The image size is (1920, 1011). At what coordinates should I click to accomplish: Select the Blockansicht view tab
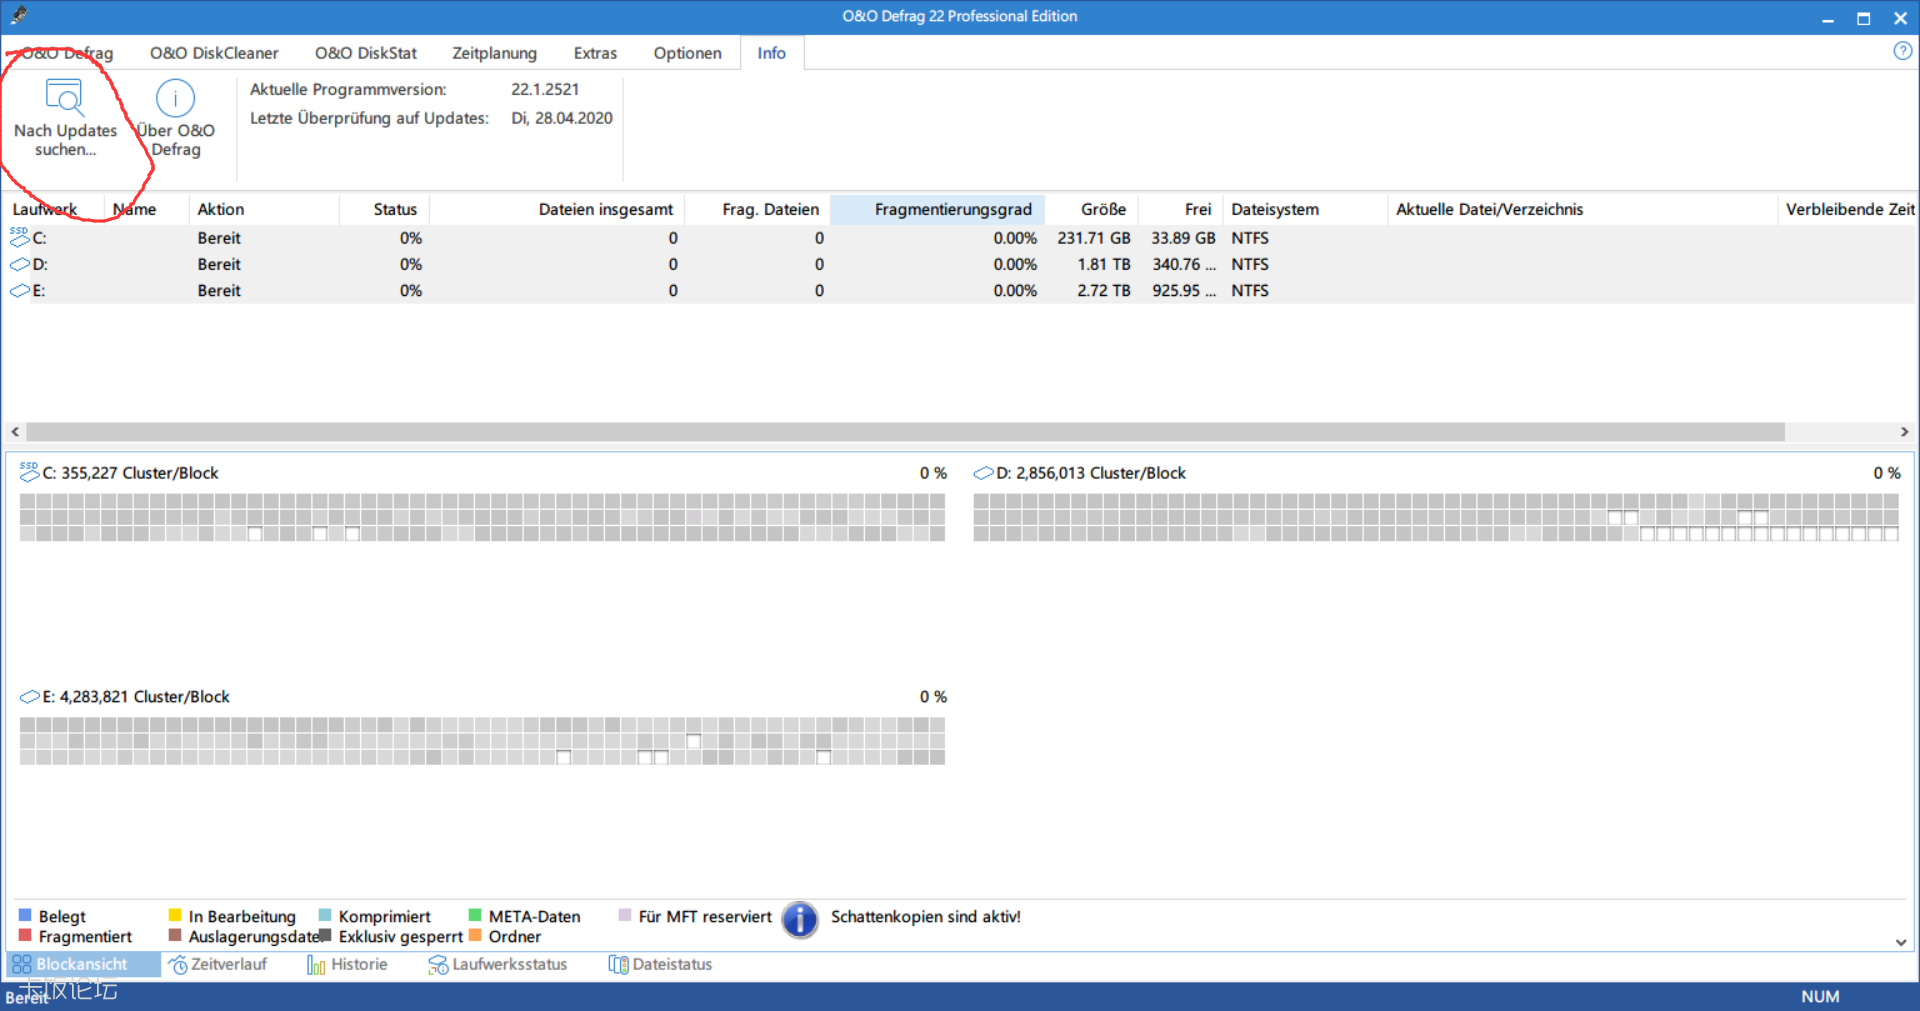coord(83,965)
